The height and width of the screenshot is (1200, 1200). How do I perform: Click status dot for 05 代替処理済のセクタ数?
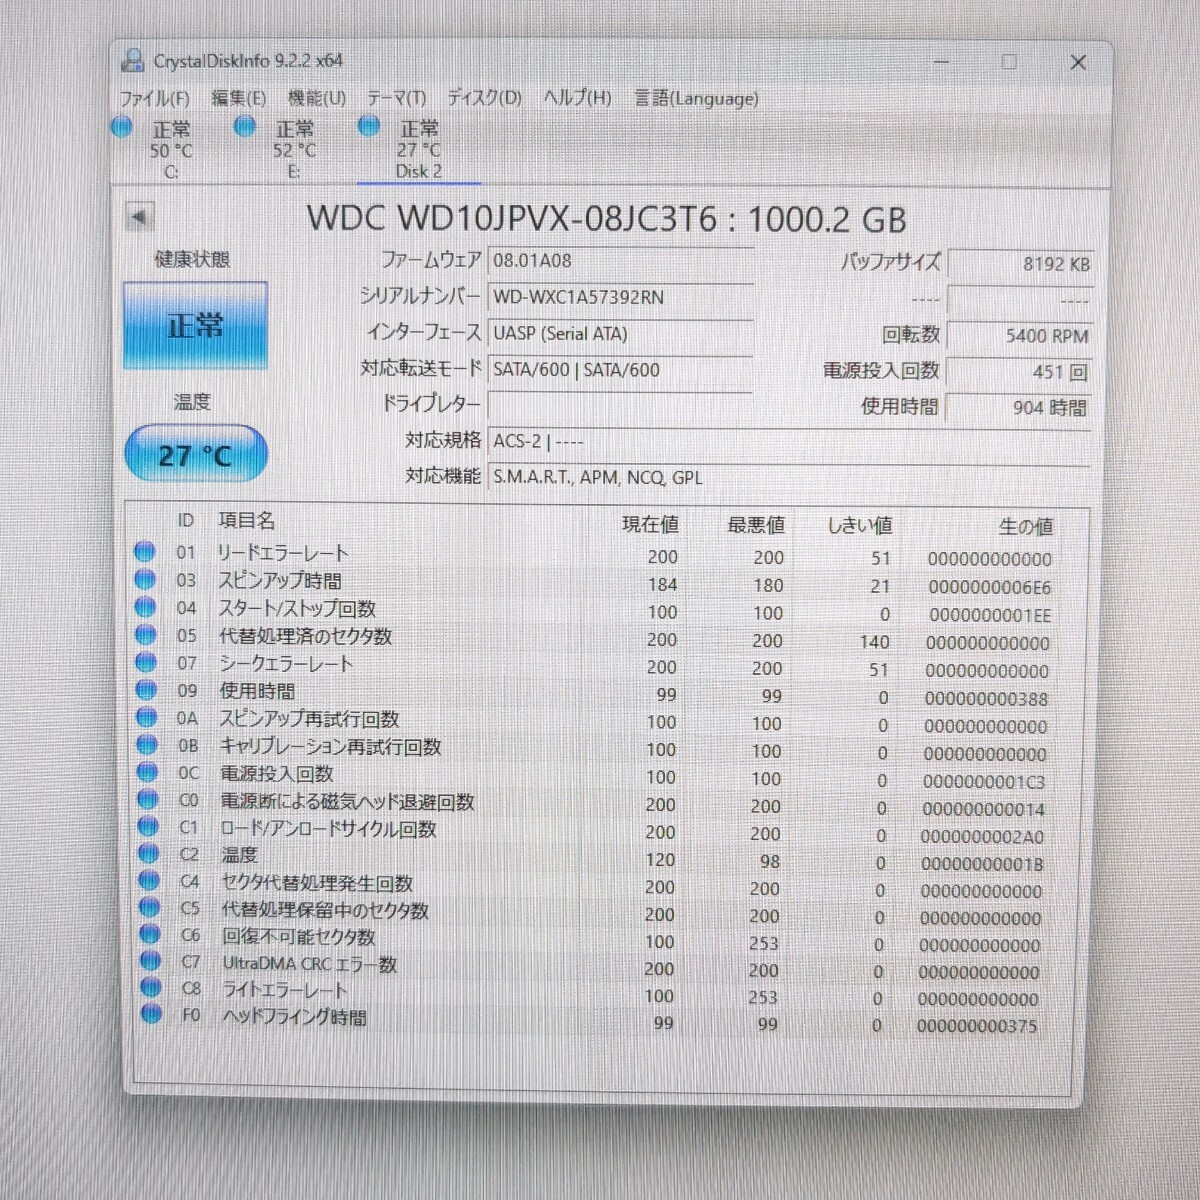pyautogui.click(x=146, y=634)
